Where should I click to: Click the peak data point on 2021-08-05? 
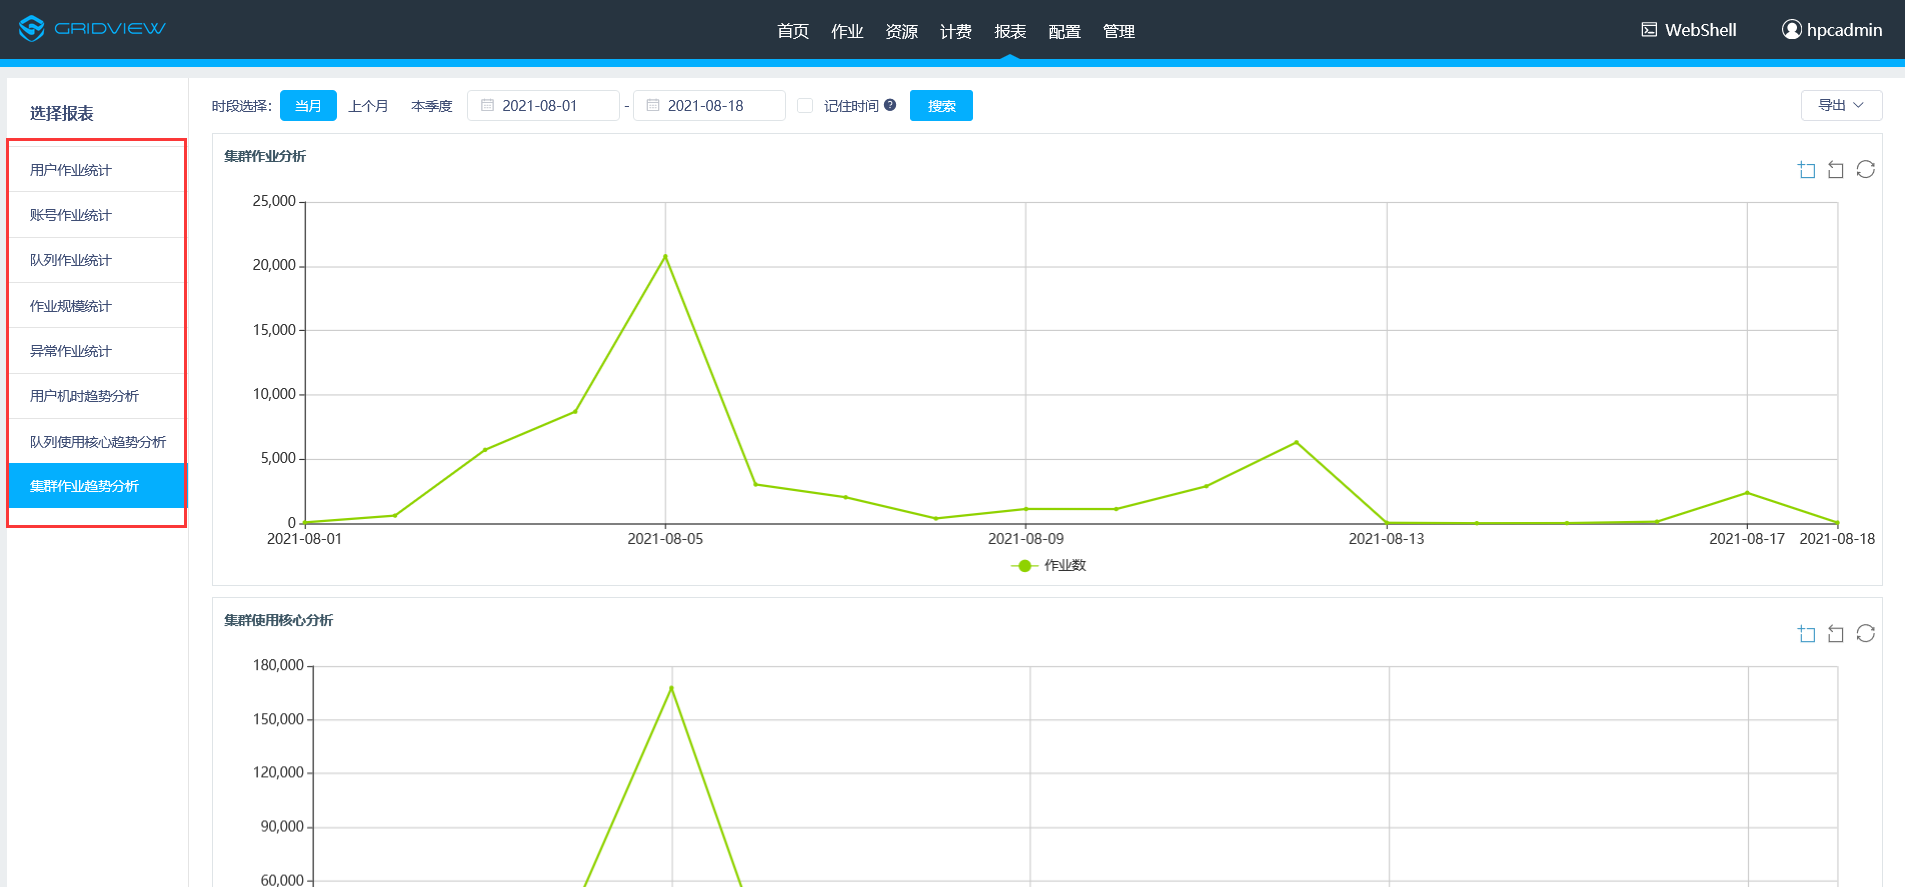(x=665, y=256)
